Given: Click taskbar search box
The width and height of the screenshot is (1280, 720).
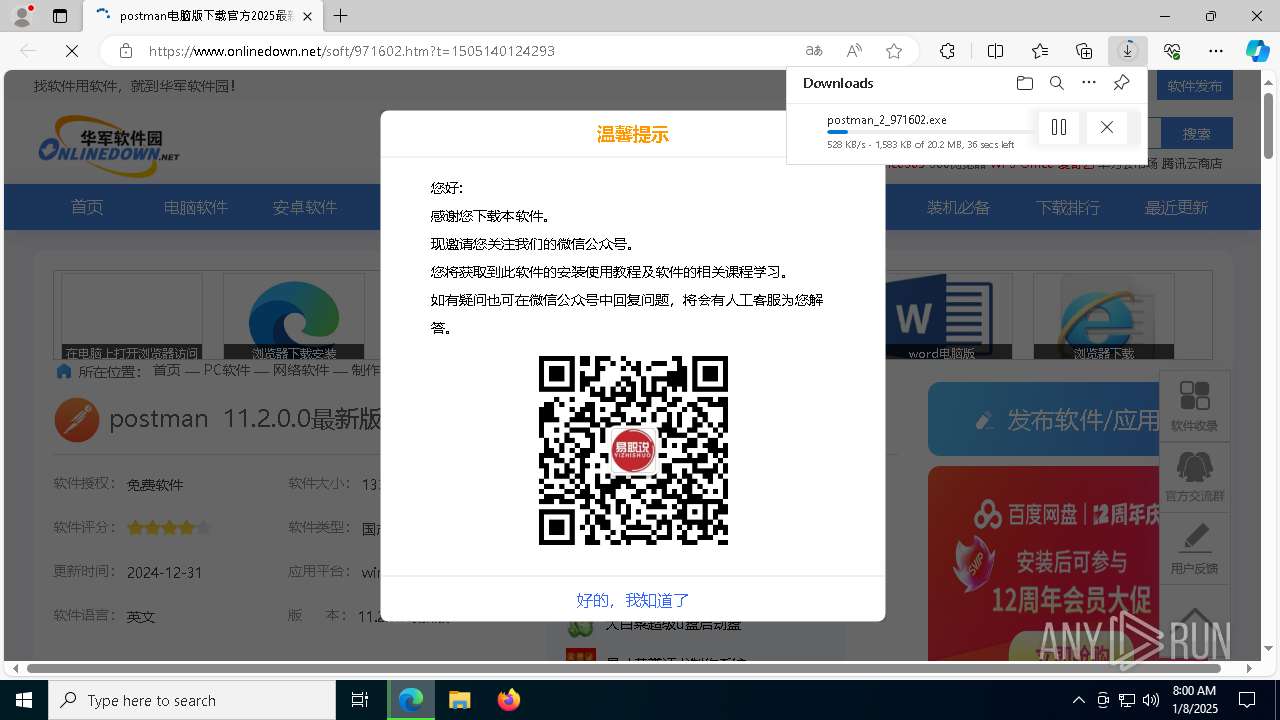Looking at the screenshot, I should pos(192,700).
